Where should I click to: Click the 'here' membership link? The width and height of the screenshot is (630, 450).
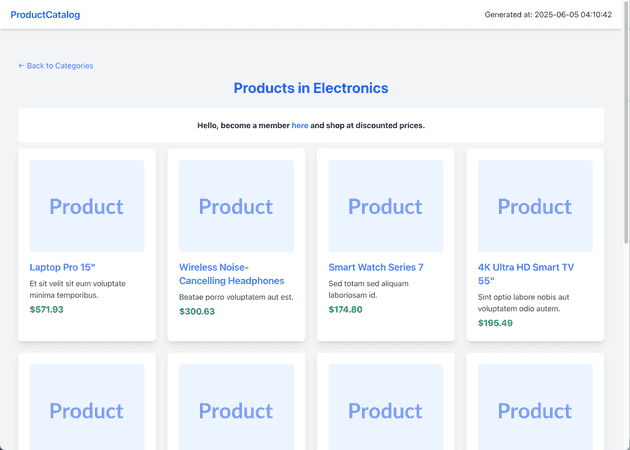click(x=300, y=125)
